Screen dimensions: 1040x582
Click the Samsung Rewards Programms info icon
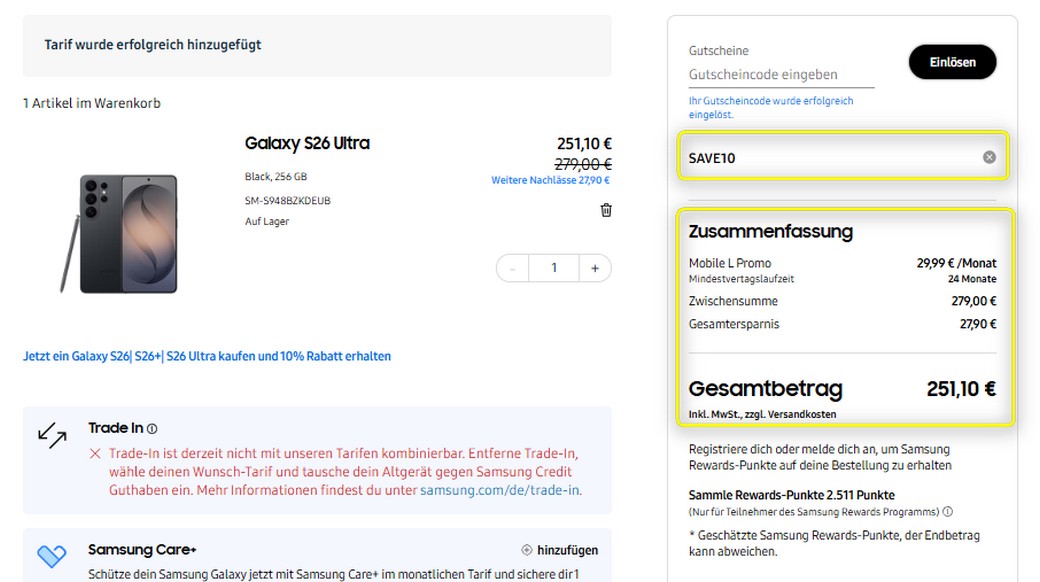click(x=947, y=511)
